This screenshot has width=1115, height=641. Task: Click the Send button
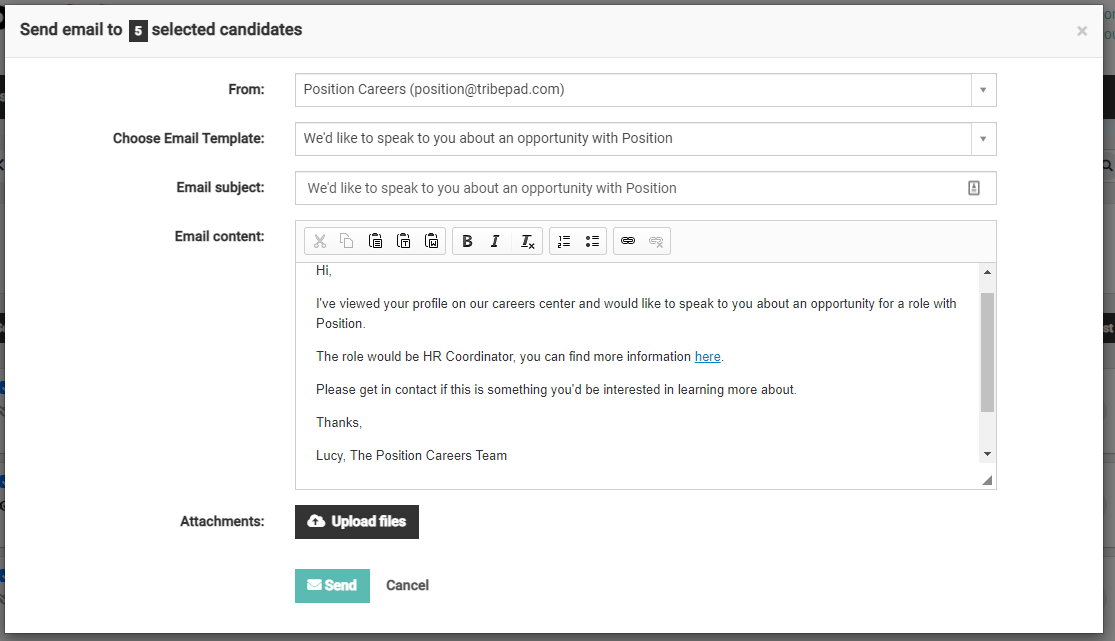coord(332,586)
